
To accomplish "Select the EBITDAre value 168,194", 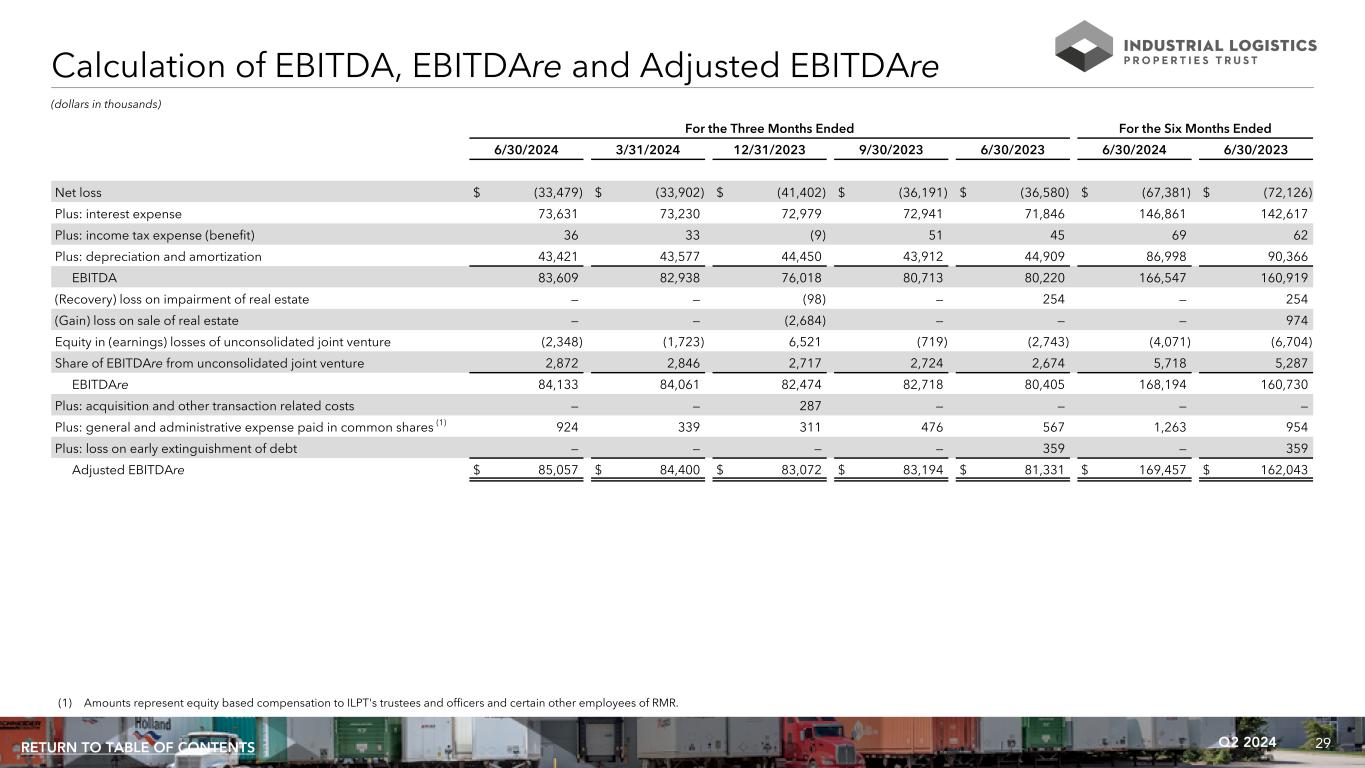I will [1162, 385].
